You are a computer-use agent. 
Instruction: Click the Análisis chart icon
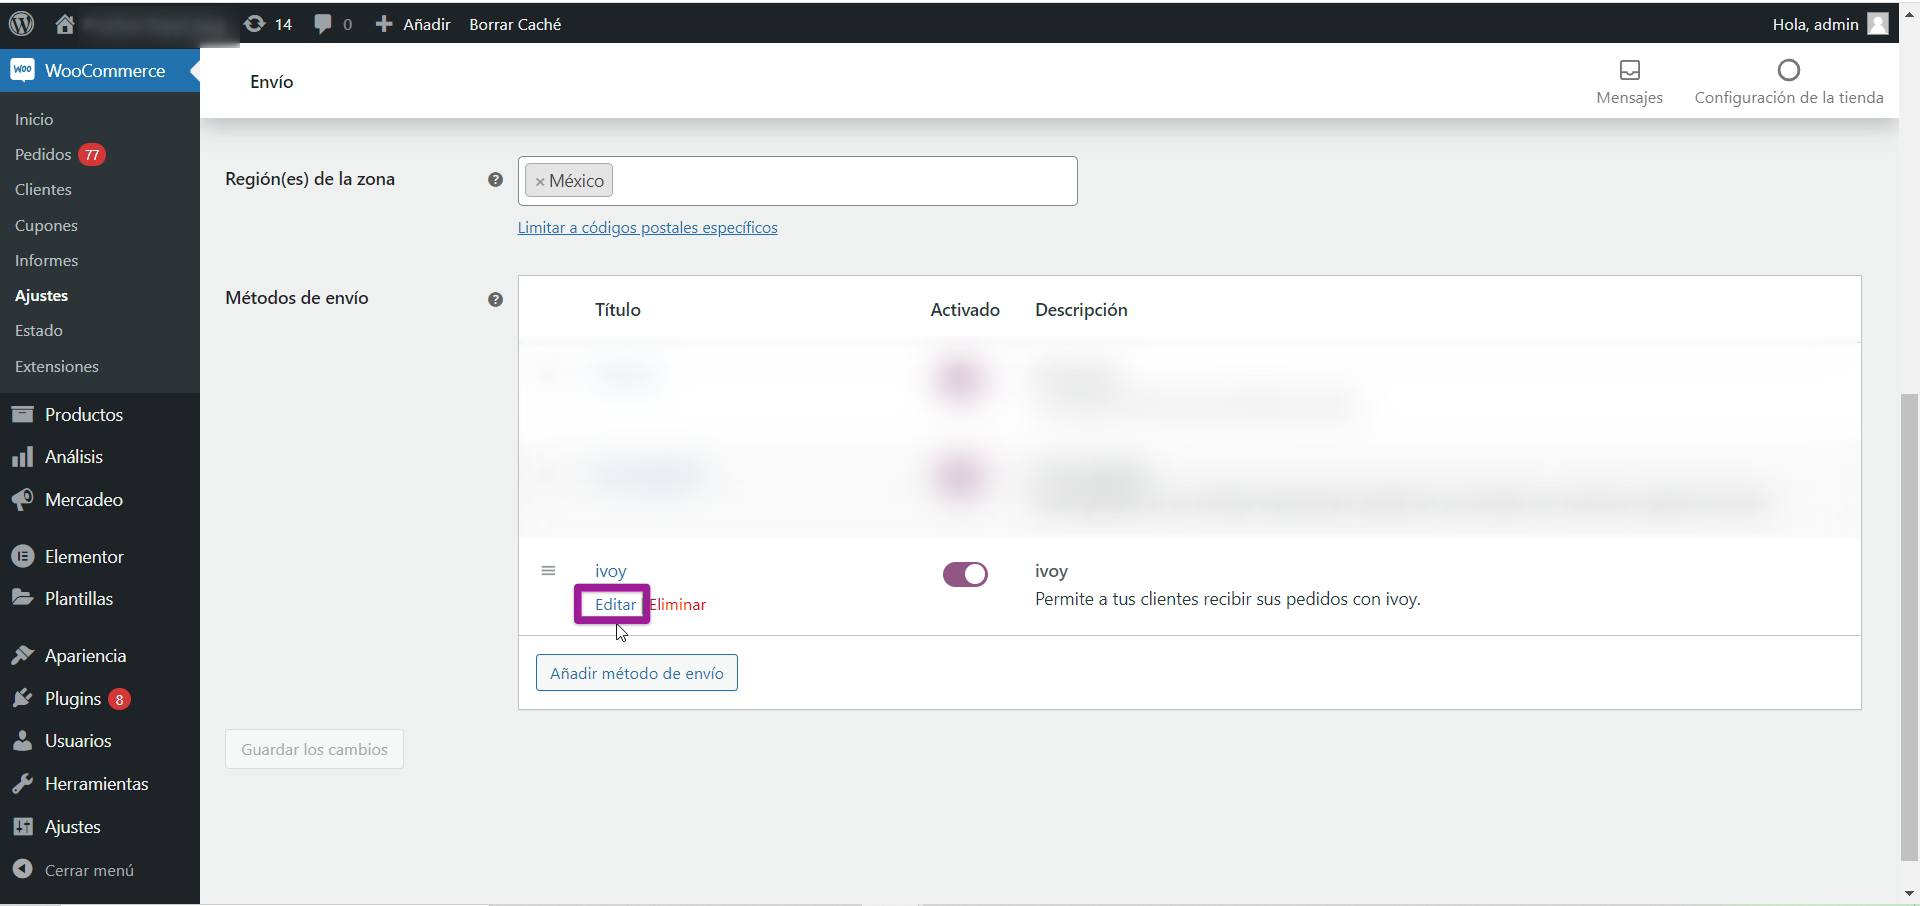[x=22, y=457]
